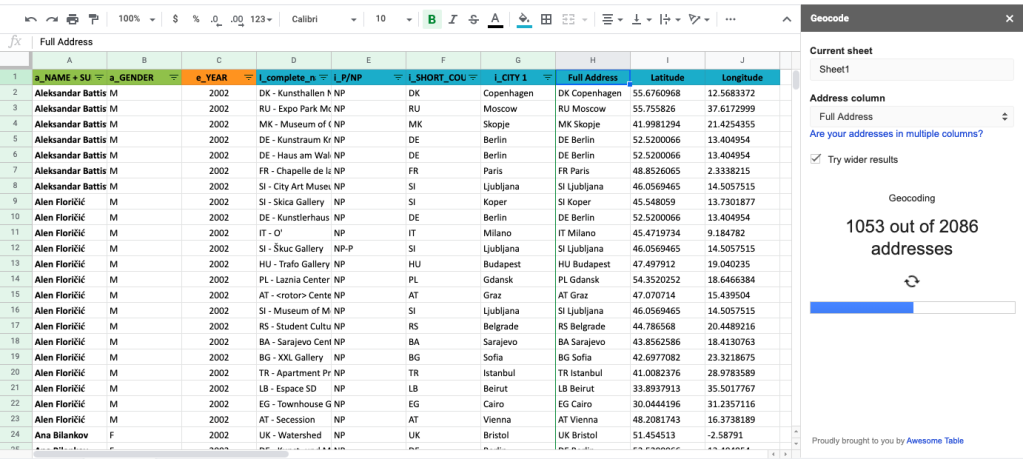Open the Address column dropdown
This screenshot has height=459, width=1023.
point(911,117)
